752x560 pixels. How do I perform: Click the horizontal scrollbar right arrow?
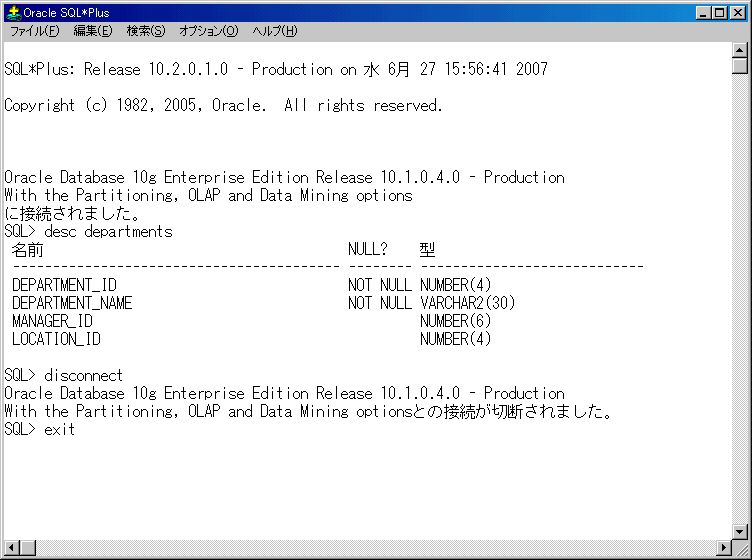(724, 548)
